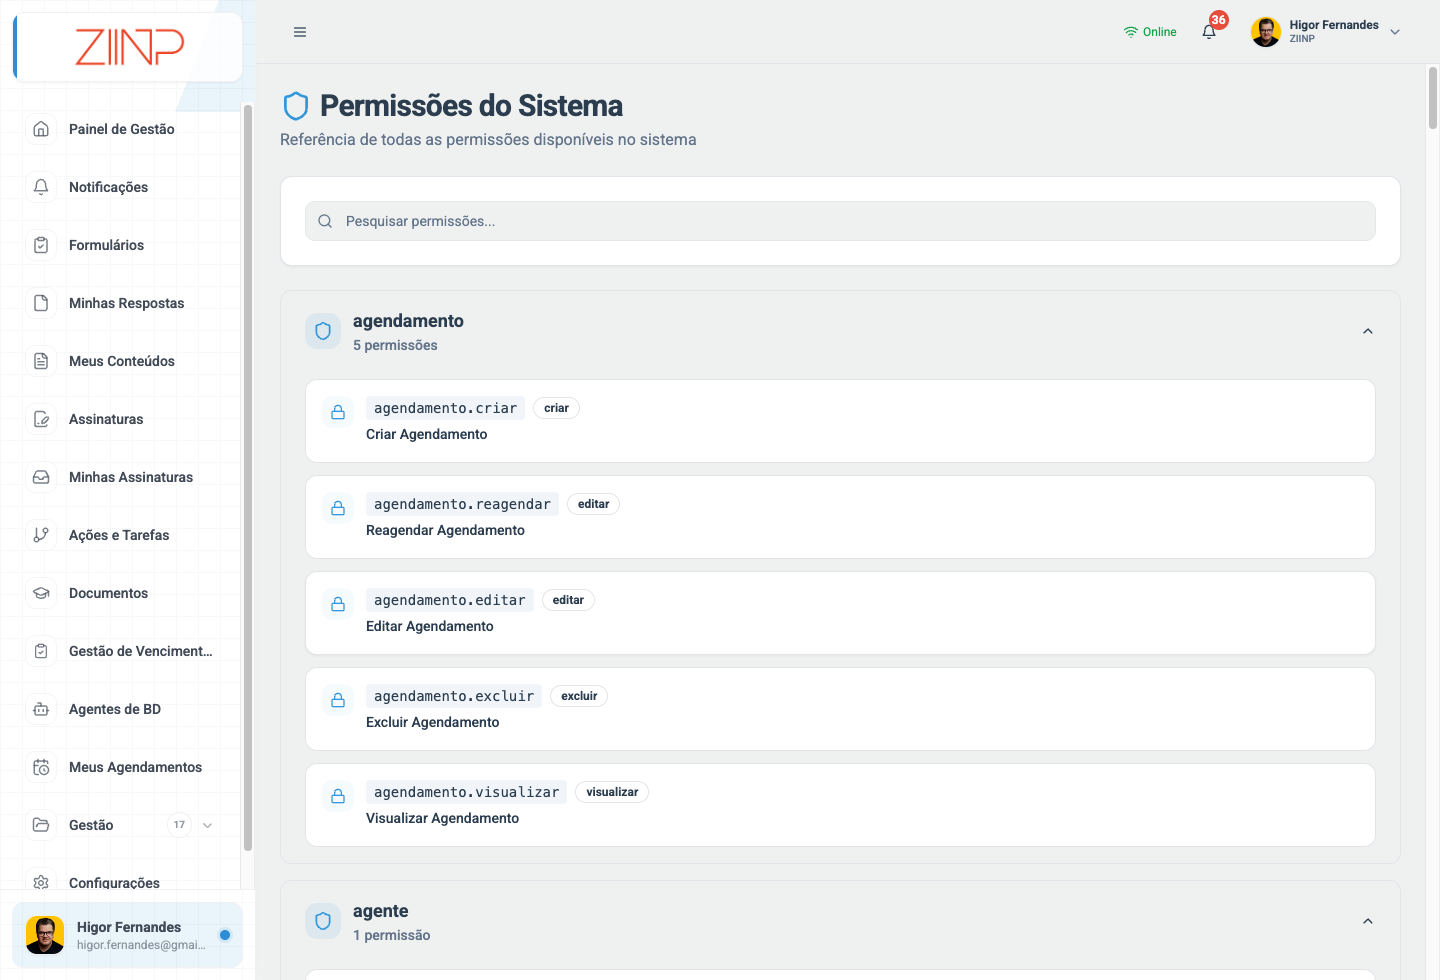Click the excluir tag badge
Screen dimensions: 1440x980
tap(579, 696)
